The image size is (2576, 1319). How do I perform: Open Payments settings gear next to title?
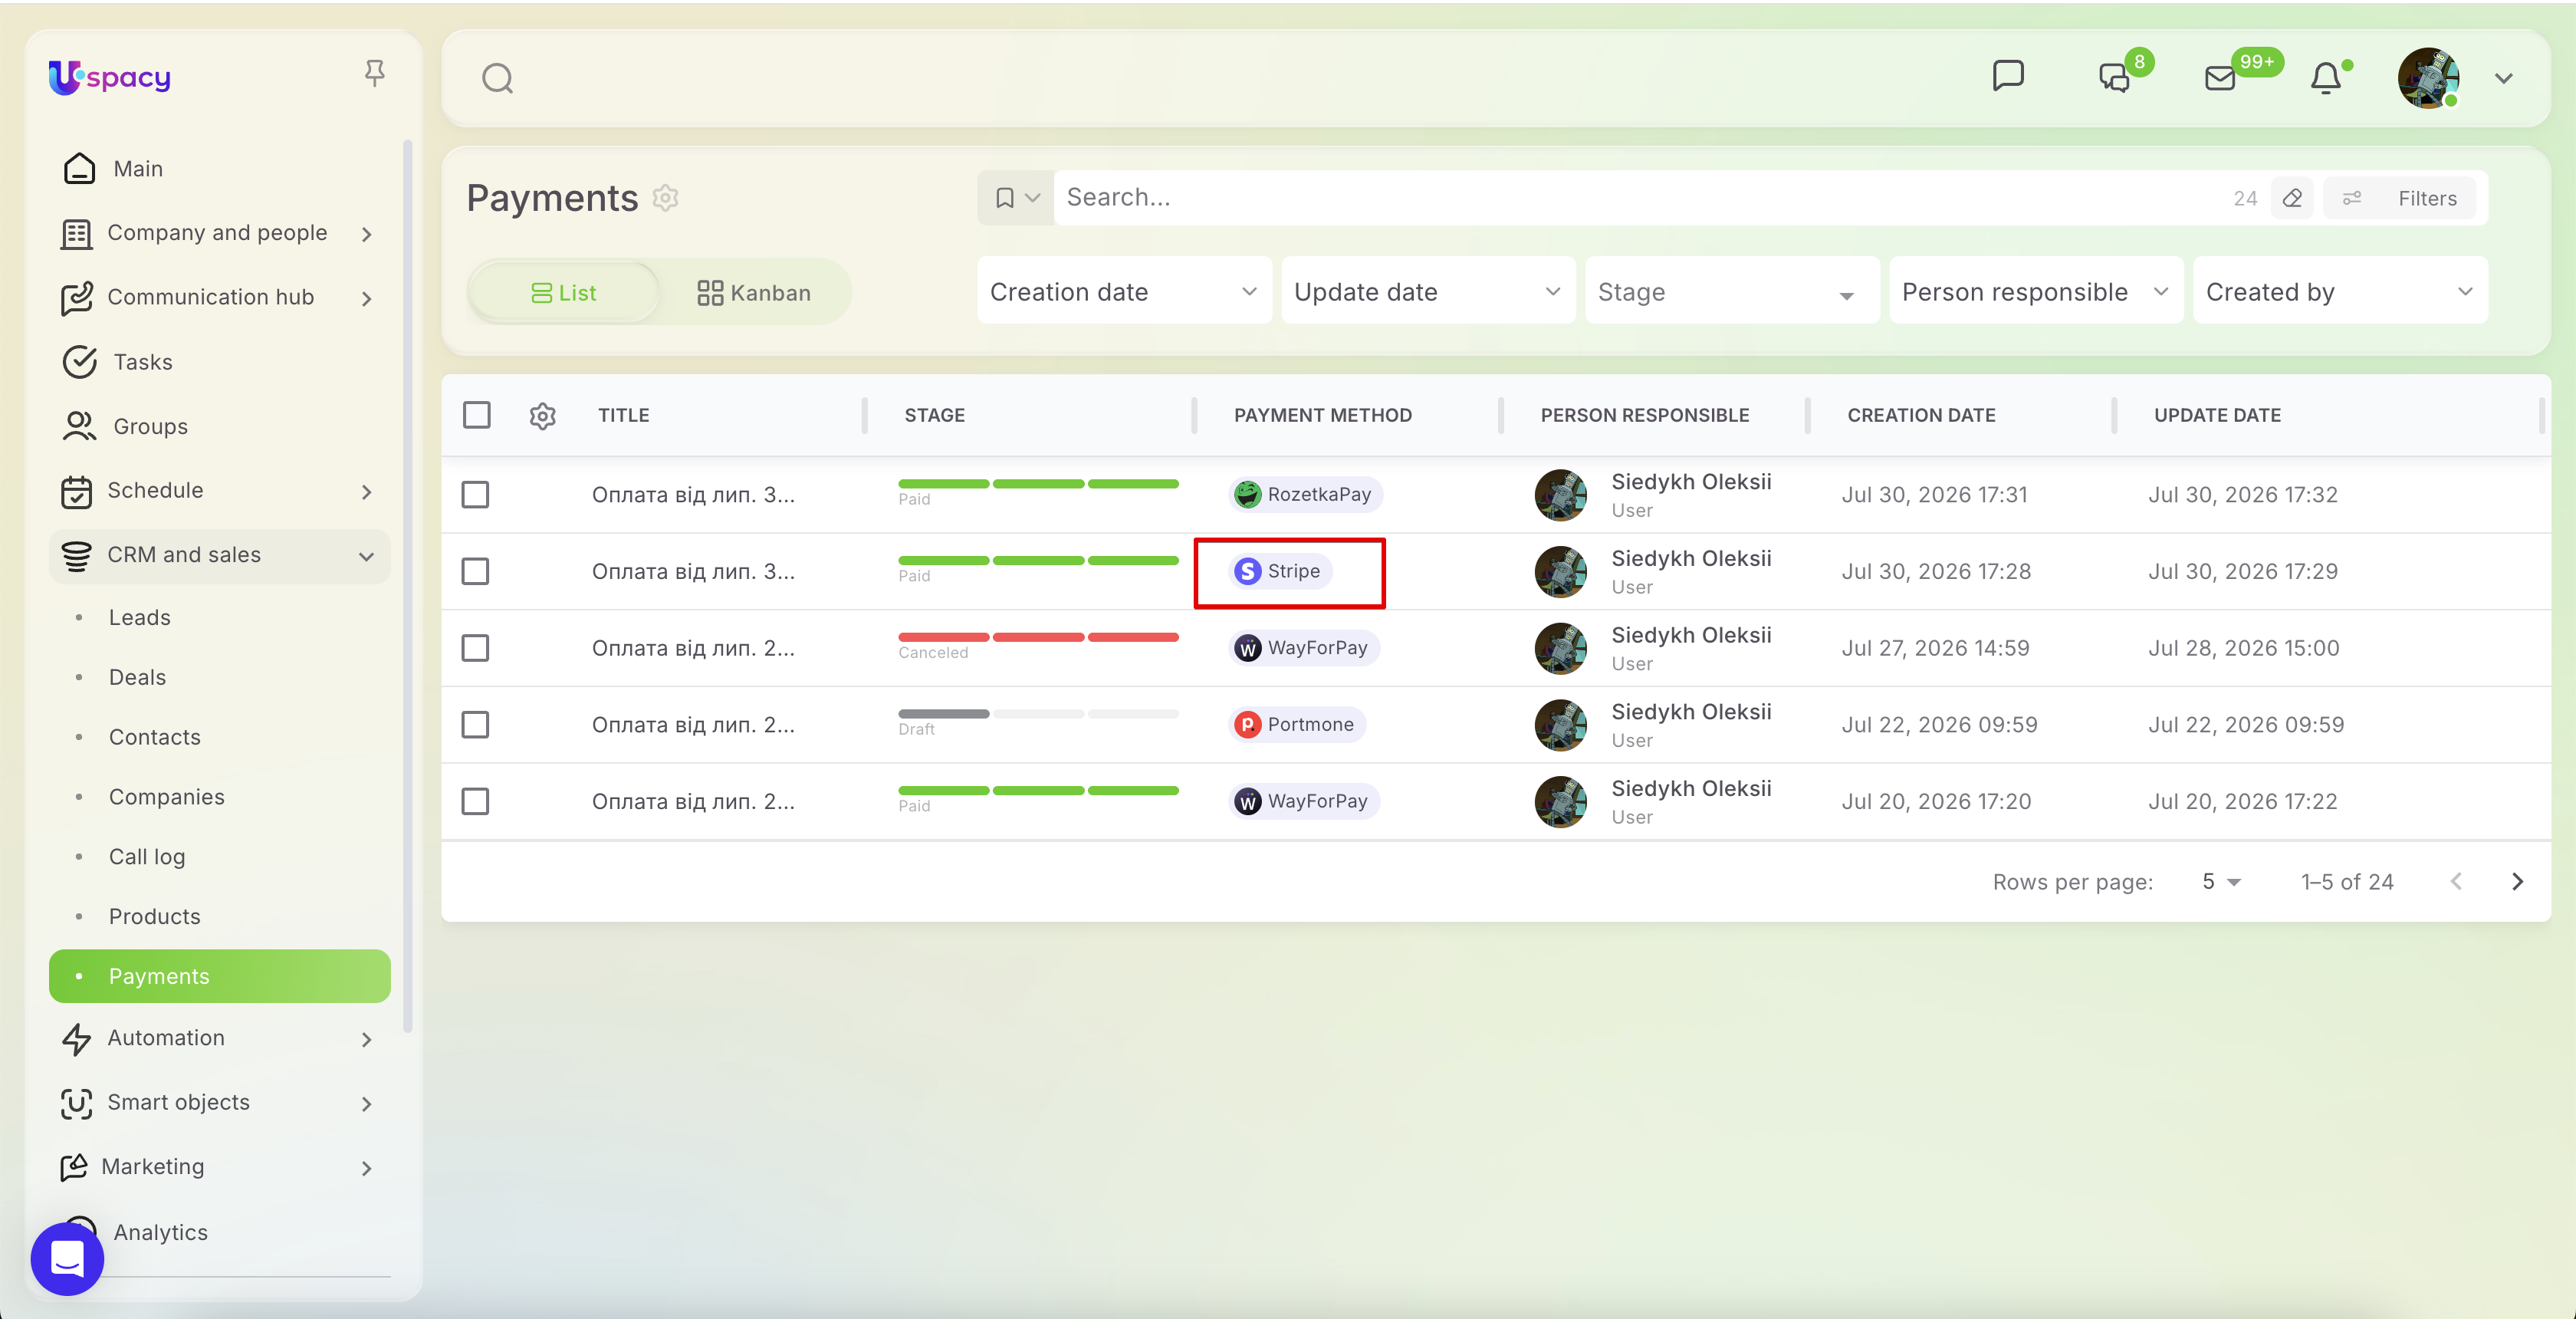click(665, 198)
